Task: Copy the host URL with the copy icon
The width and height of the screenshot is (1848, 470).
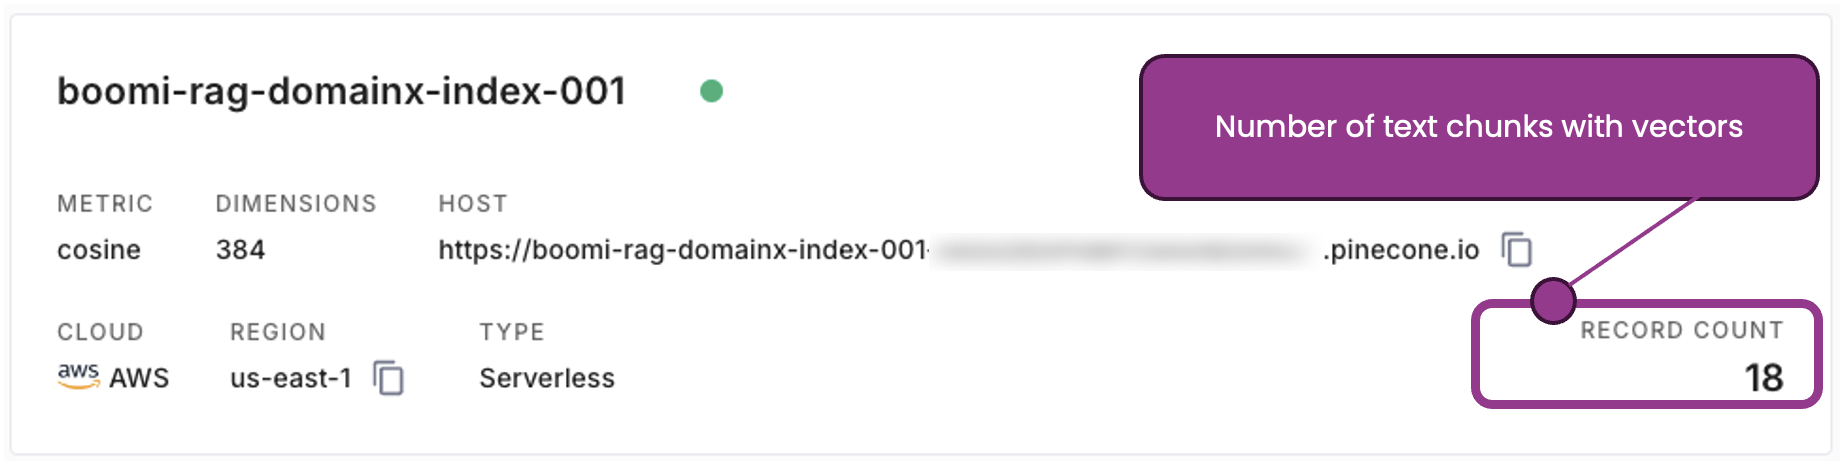Action: pyautogui.click(x=1516, y=249)
